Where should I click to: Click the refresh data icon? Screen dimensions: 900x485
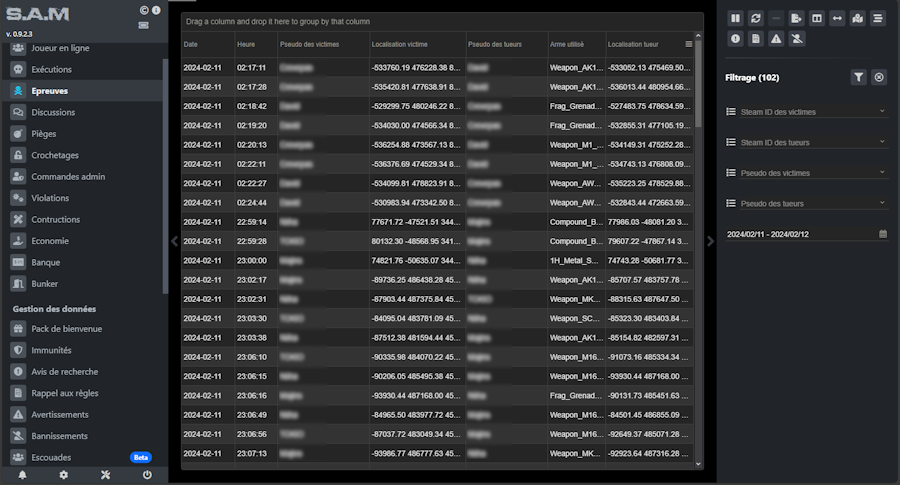(x=756, y=18)
